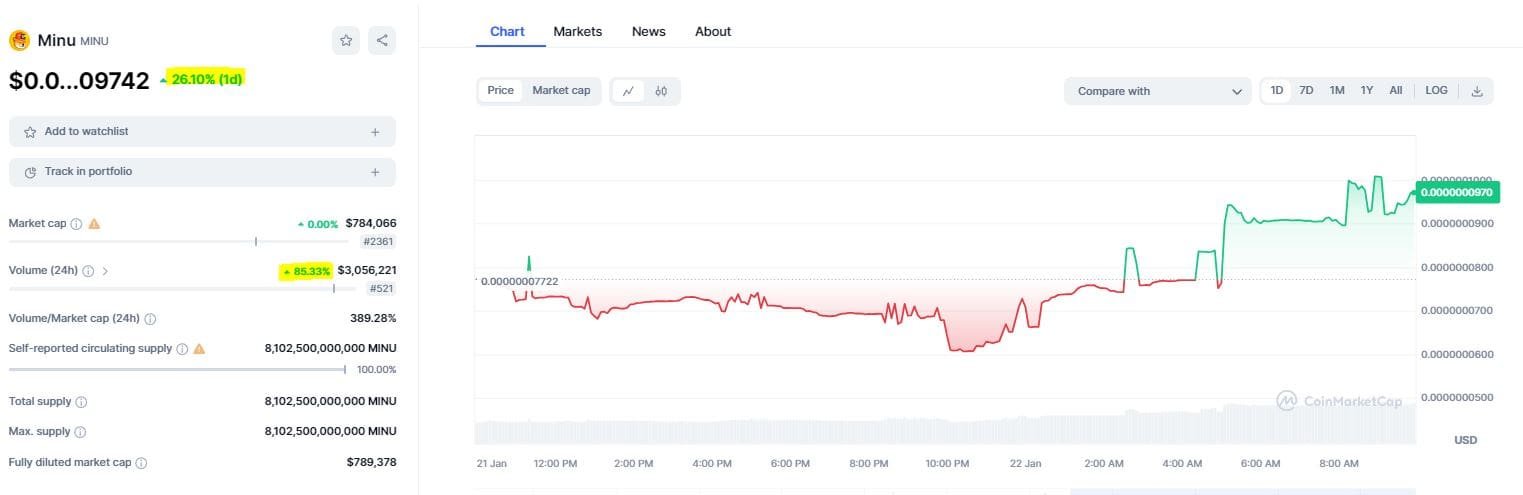Open circulating supply info icon
This screenshot has width=1523, height=495.
tap(182, 349)
